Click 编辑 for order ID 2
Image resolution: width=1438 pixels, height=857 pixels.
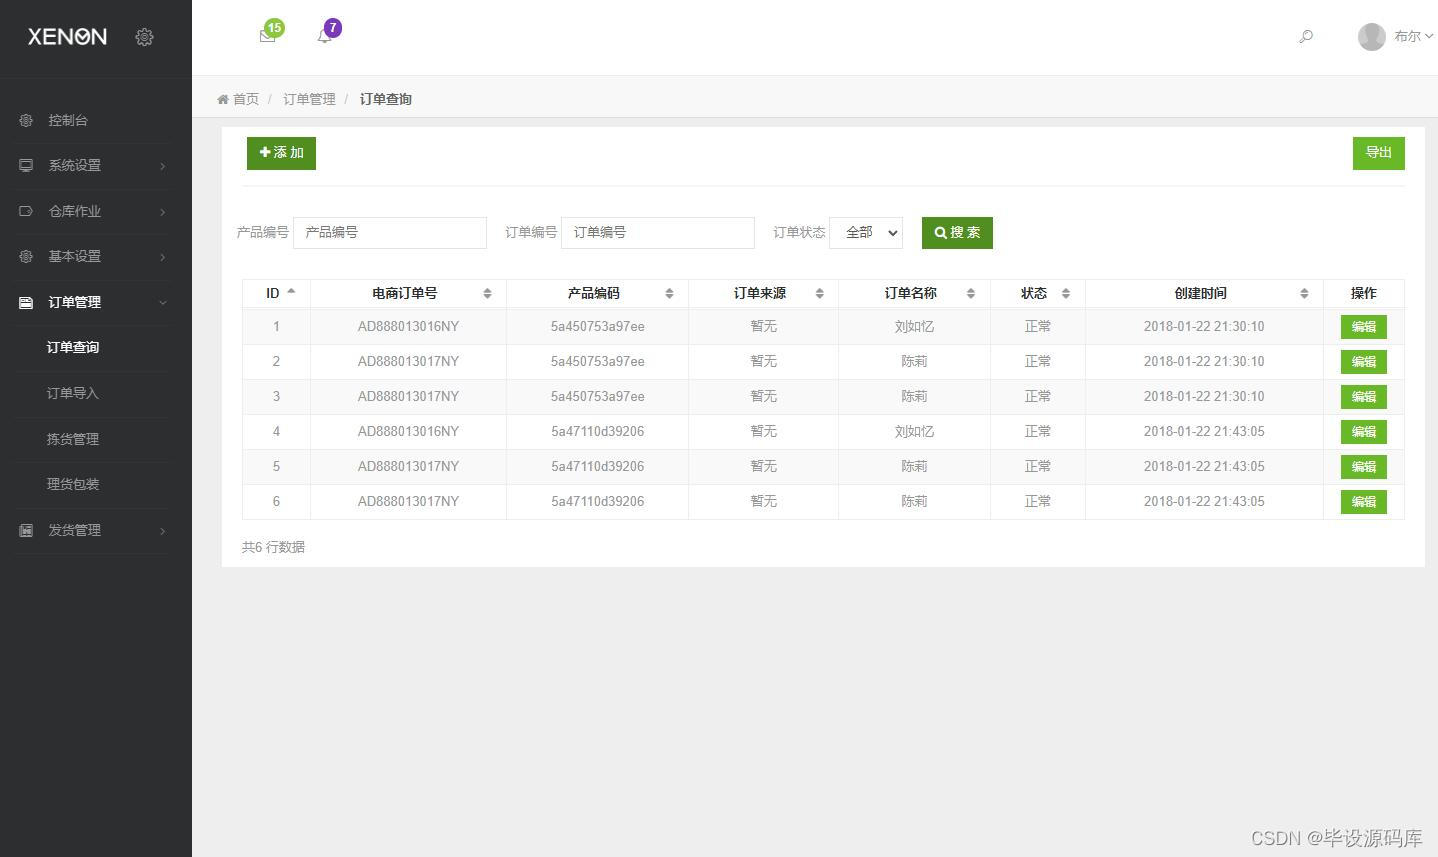point(1363,362)
